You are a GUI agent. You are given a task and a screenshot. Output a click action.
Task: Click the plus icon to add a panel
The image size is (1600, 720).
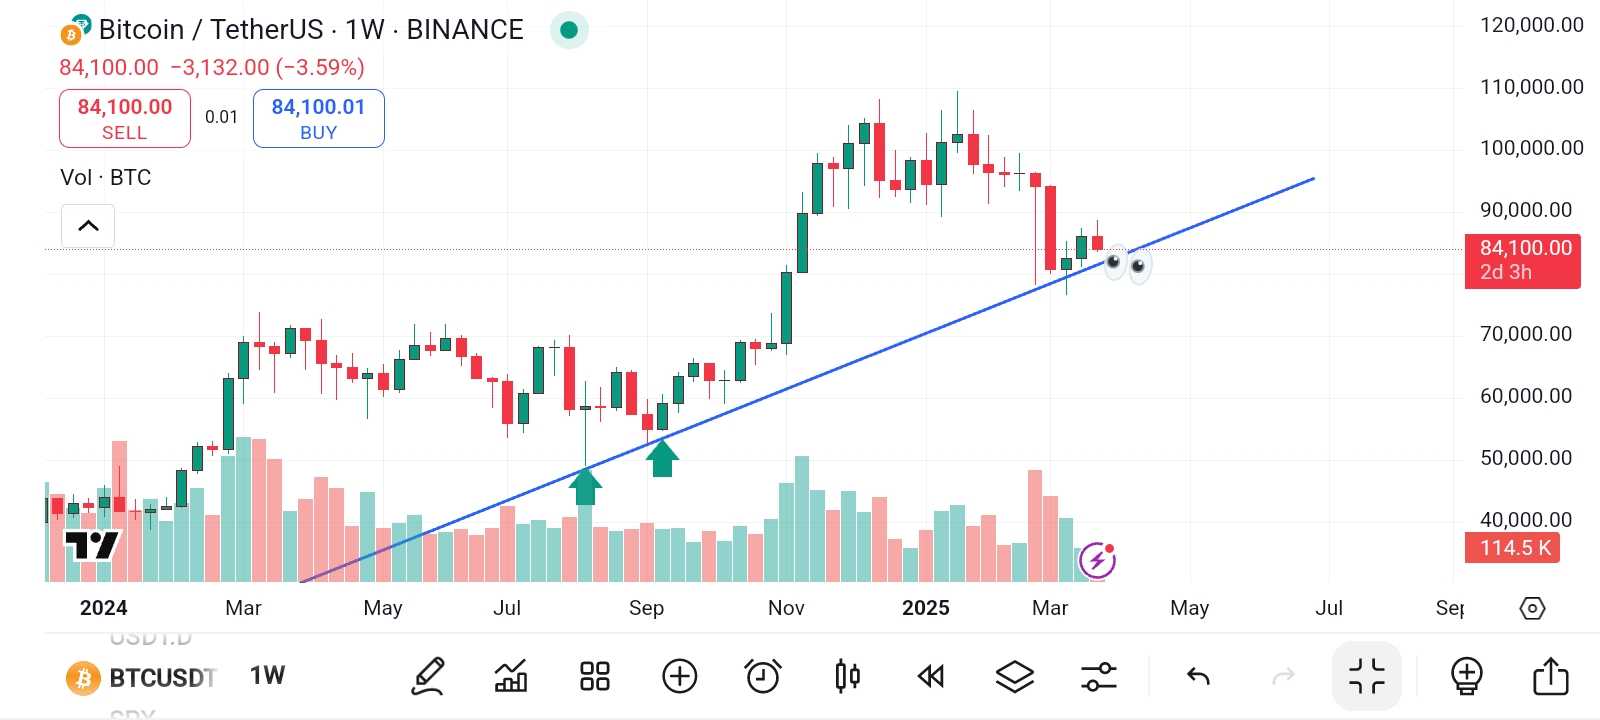pos(680,675)
